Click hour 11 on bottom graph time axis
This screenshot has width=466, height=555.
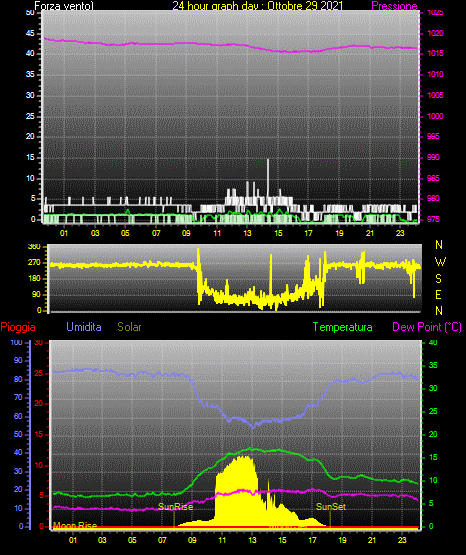pos(222,540)
